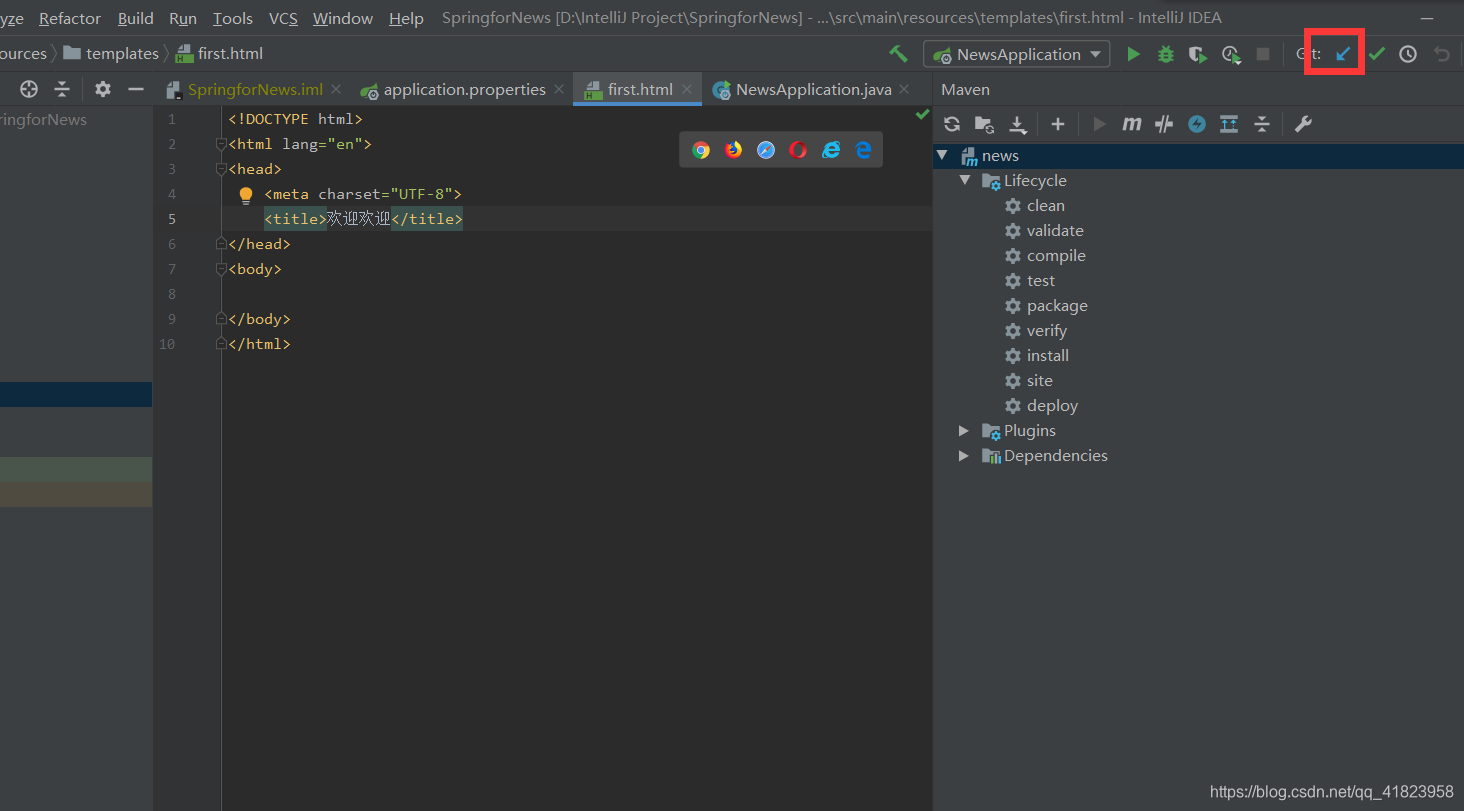Generate sources and update folders in Maven
This screenshot has height=811, width=1464.
[x=984, y=124]
